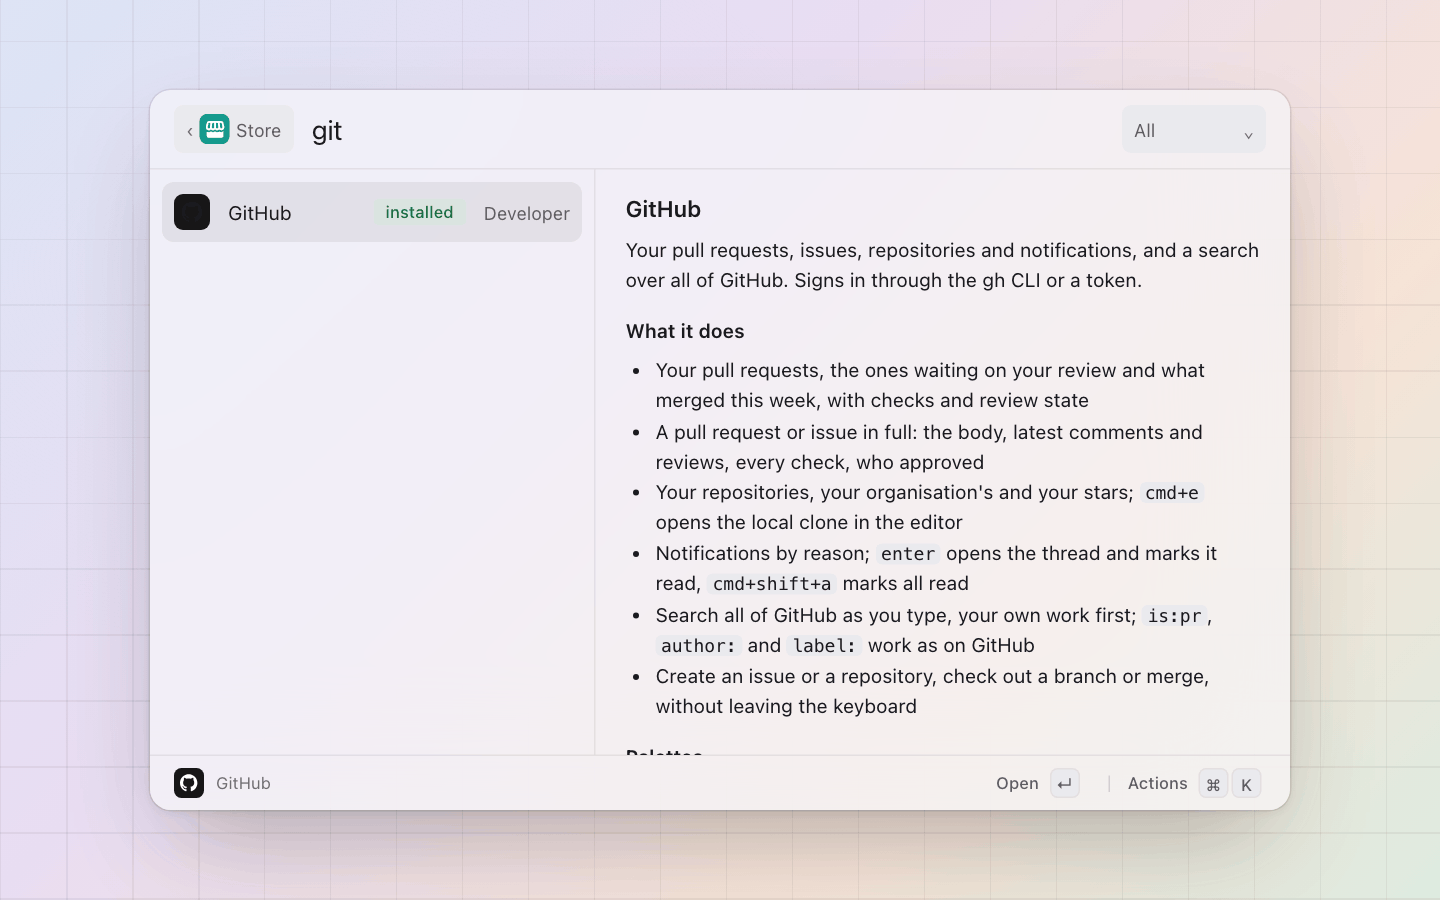The image size is (1440, 900).
Task: Click the 'Developer' category label
Action: click(526, 213)
